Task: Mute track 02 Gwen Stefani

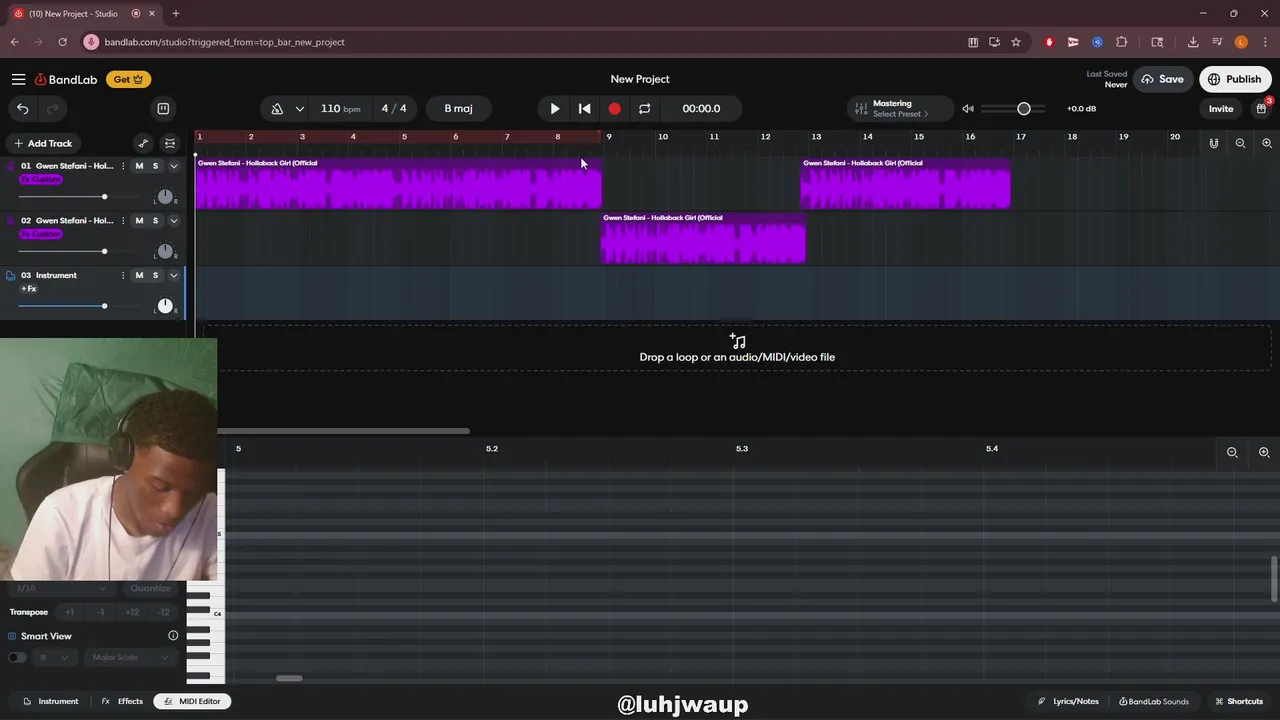Action: tap(139, 220)
